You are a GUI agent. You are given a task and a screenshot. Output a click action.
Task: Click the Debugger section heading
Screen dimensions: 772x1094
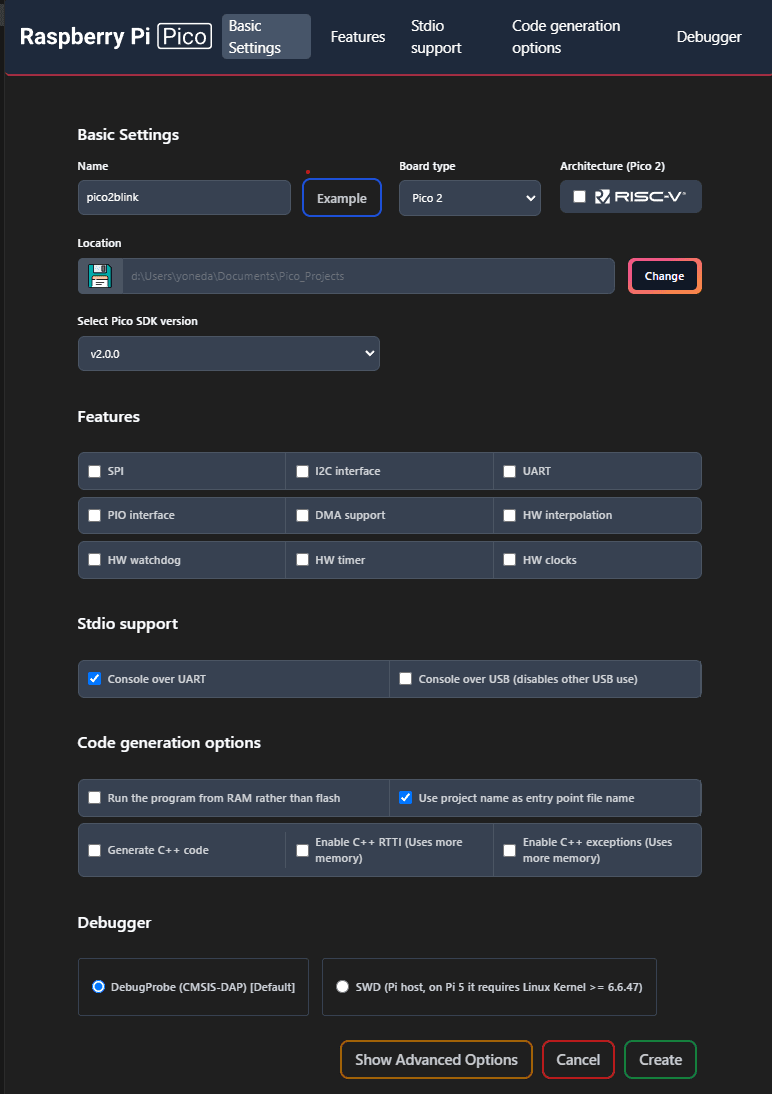(114, 922)
